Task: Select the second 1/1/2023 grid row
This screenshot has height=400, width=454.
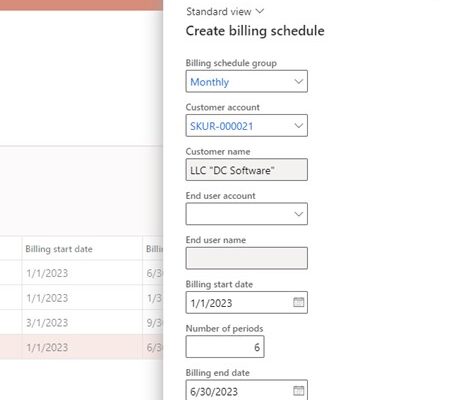Action: (x=81, y=298)
